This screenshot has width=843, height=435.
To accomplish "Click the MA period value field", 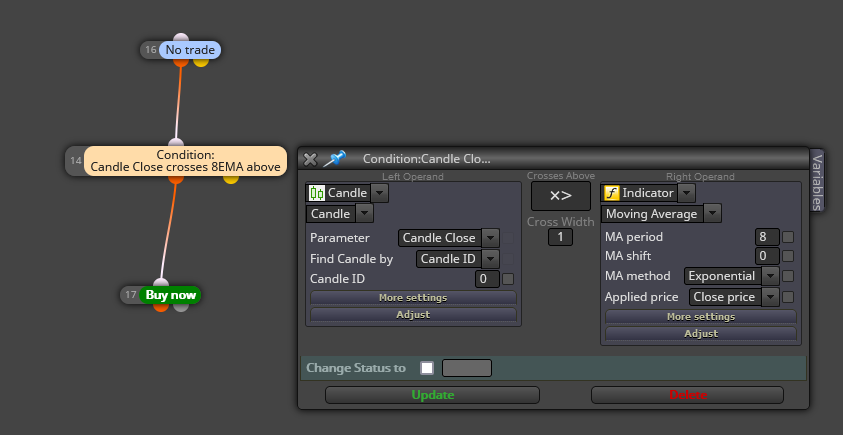I will (x=767, y=237).
